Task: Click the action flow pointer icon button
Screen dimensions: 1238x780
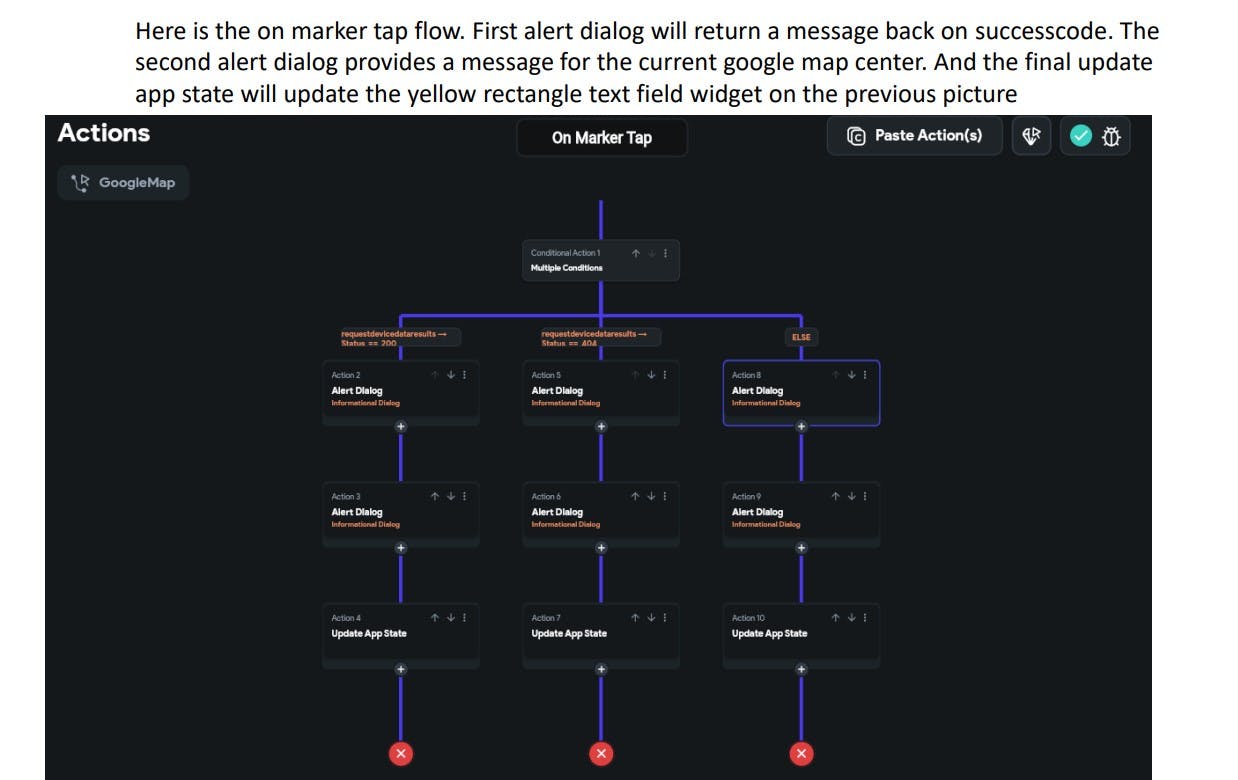Action: [x=1031, y=136]
